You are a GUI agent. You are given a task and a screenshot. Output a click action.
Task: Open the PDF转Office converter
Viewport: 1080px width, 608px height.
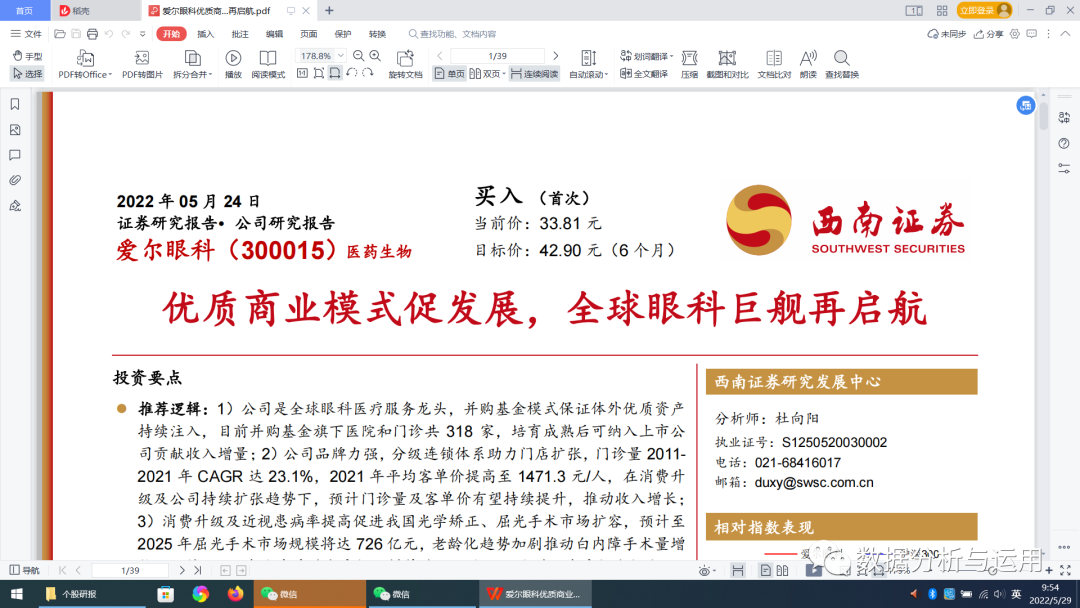point(85,65)
